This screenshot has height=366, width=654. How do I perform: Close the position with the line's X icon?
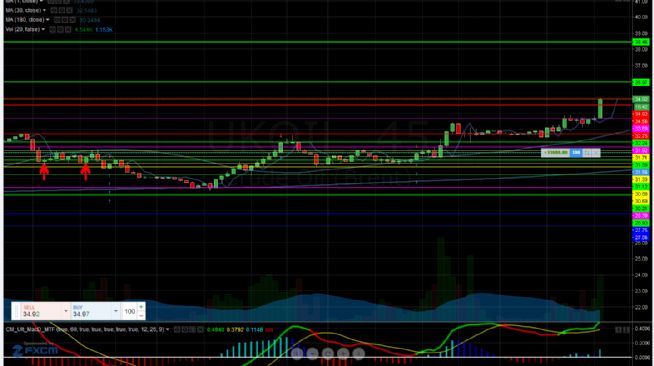click(596, 153)
